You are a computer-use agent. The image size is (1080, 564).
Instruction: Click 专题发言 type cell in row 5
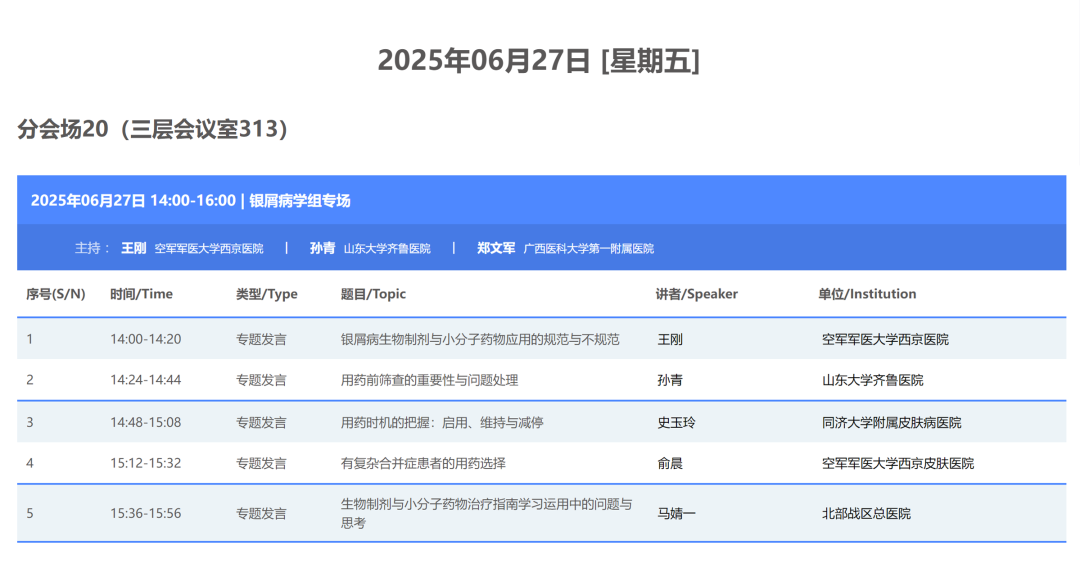pyautogui.click(x=261, y=513)
